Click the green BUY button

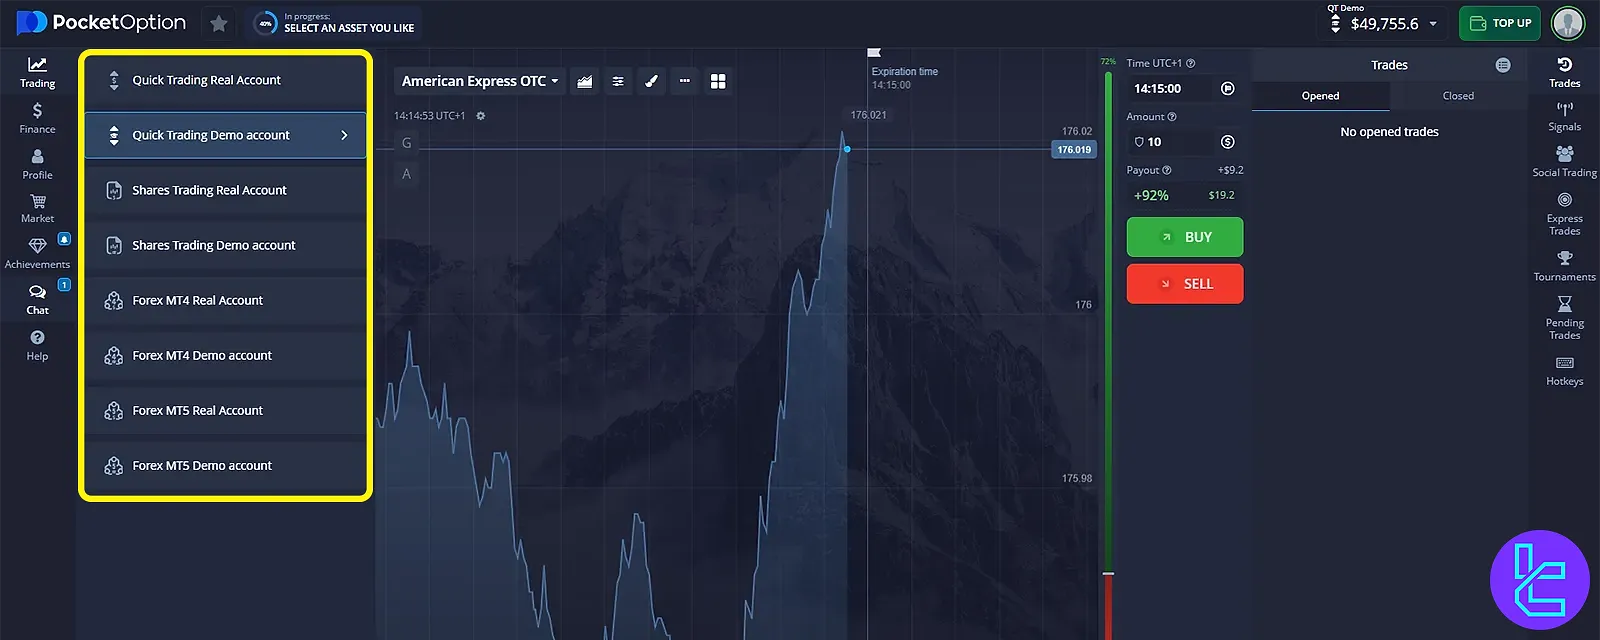pyautogui.click(x=1185, y=237)
